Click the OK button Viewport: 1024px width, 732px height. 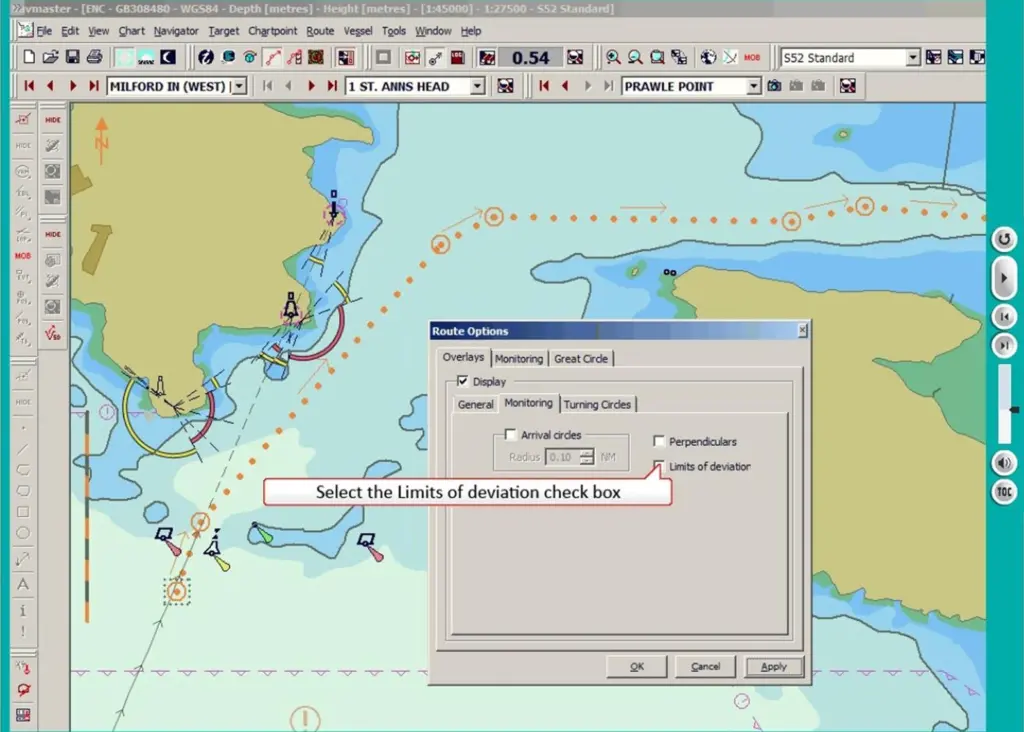point(637,667)
